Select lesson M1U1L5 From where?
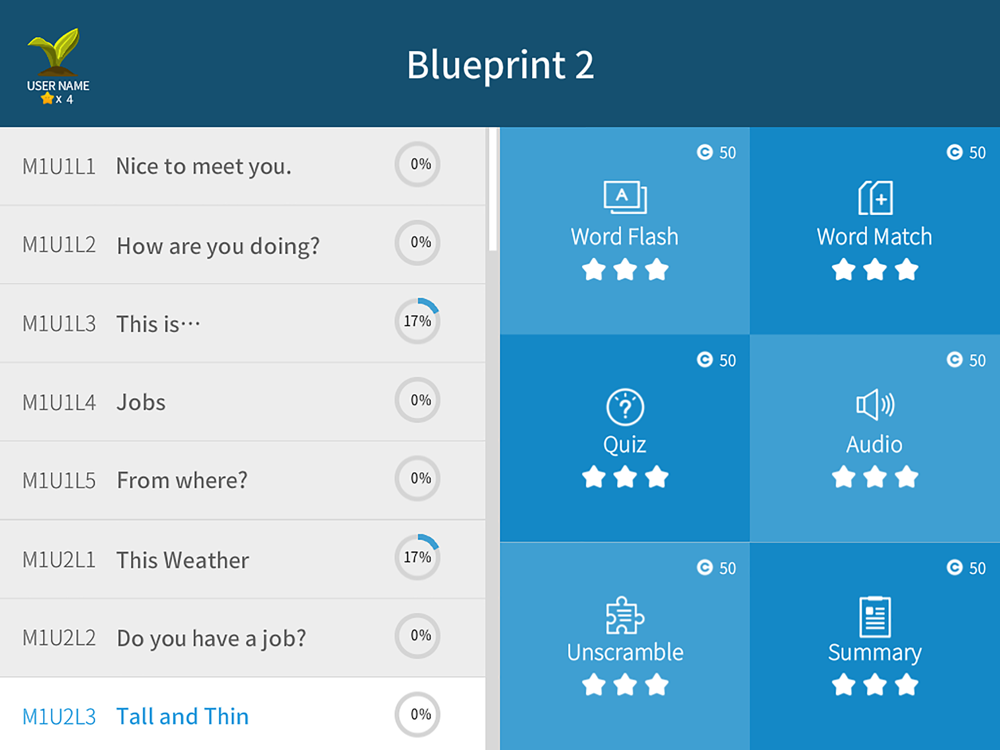The width and height of the screenshot is (1000, 750). (242, 480)
